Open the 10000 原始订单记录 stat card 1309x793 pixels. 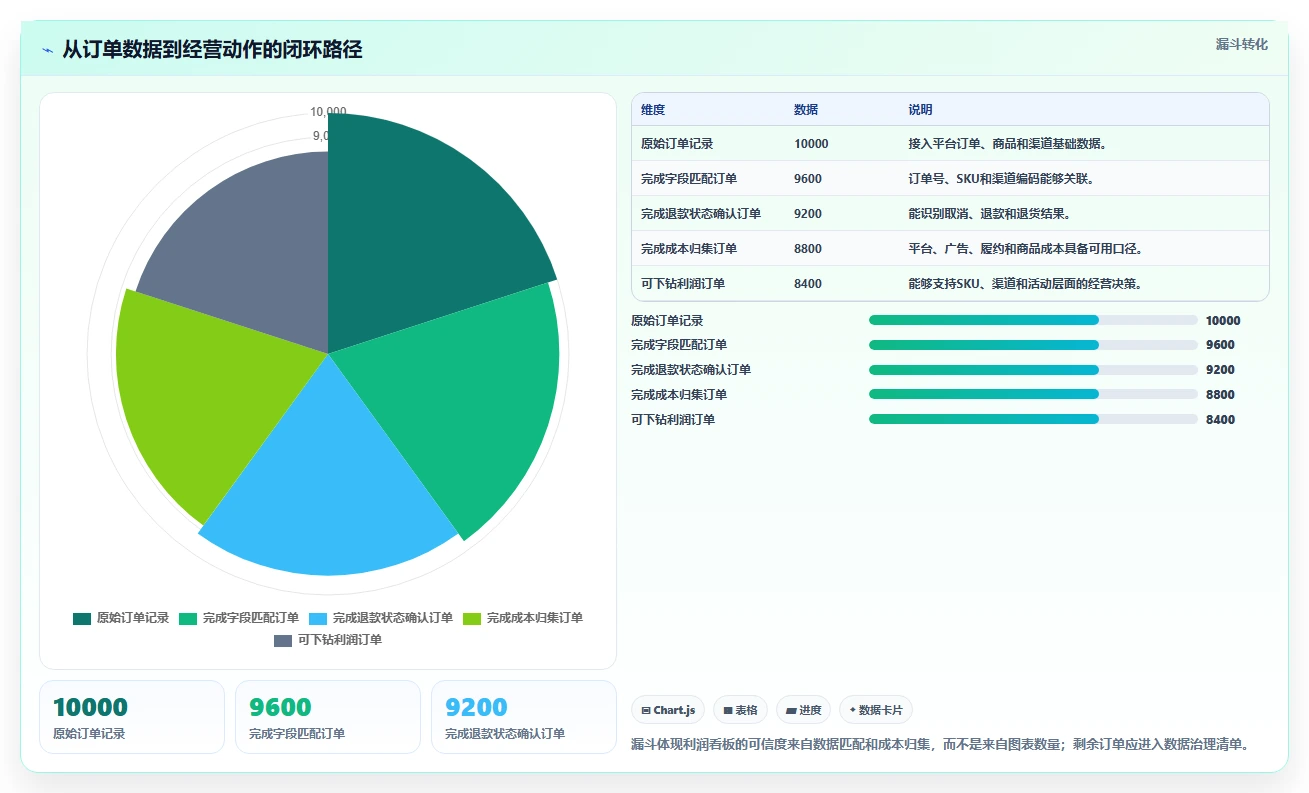[132, 717]
